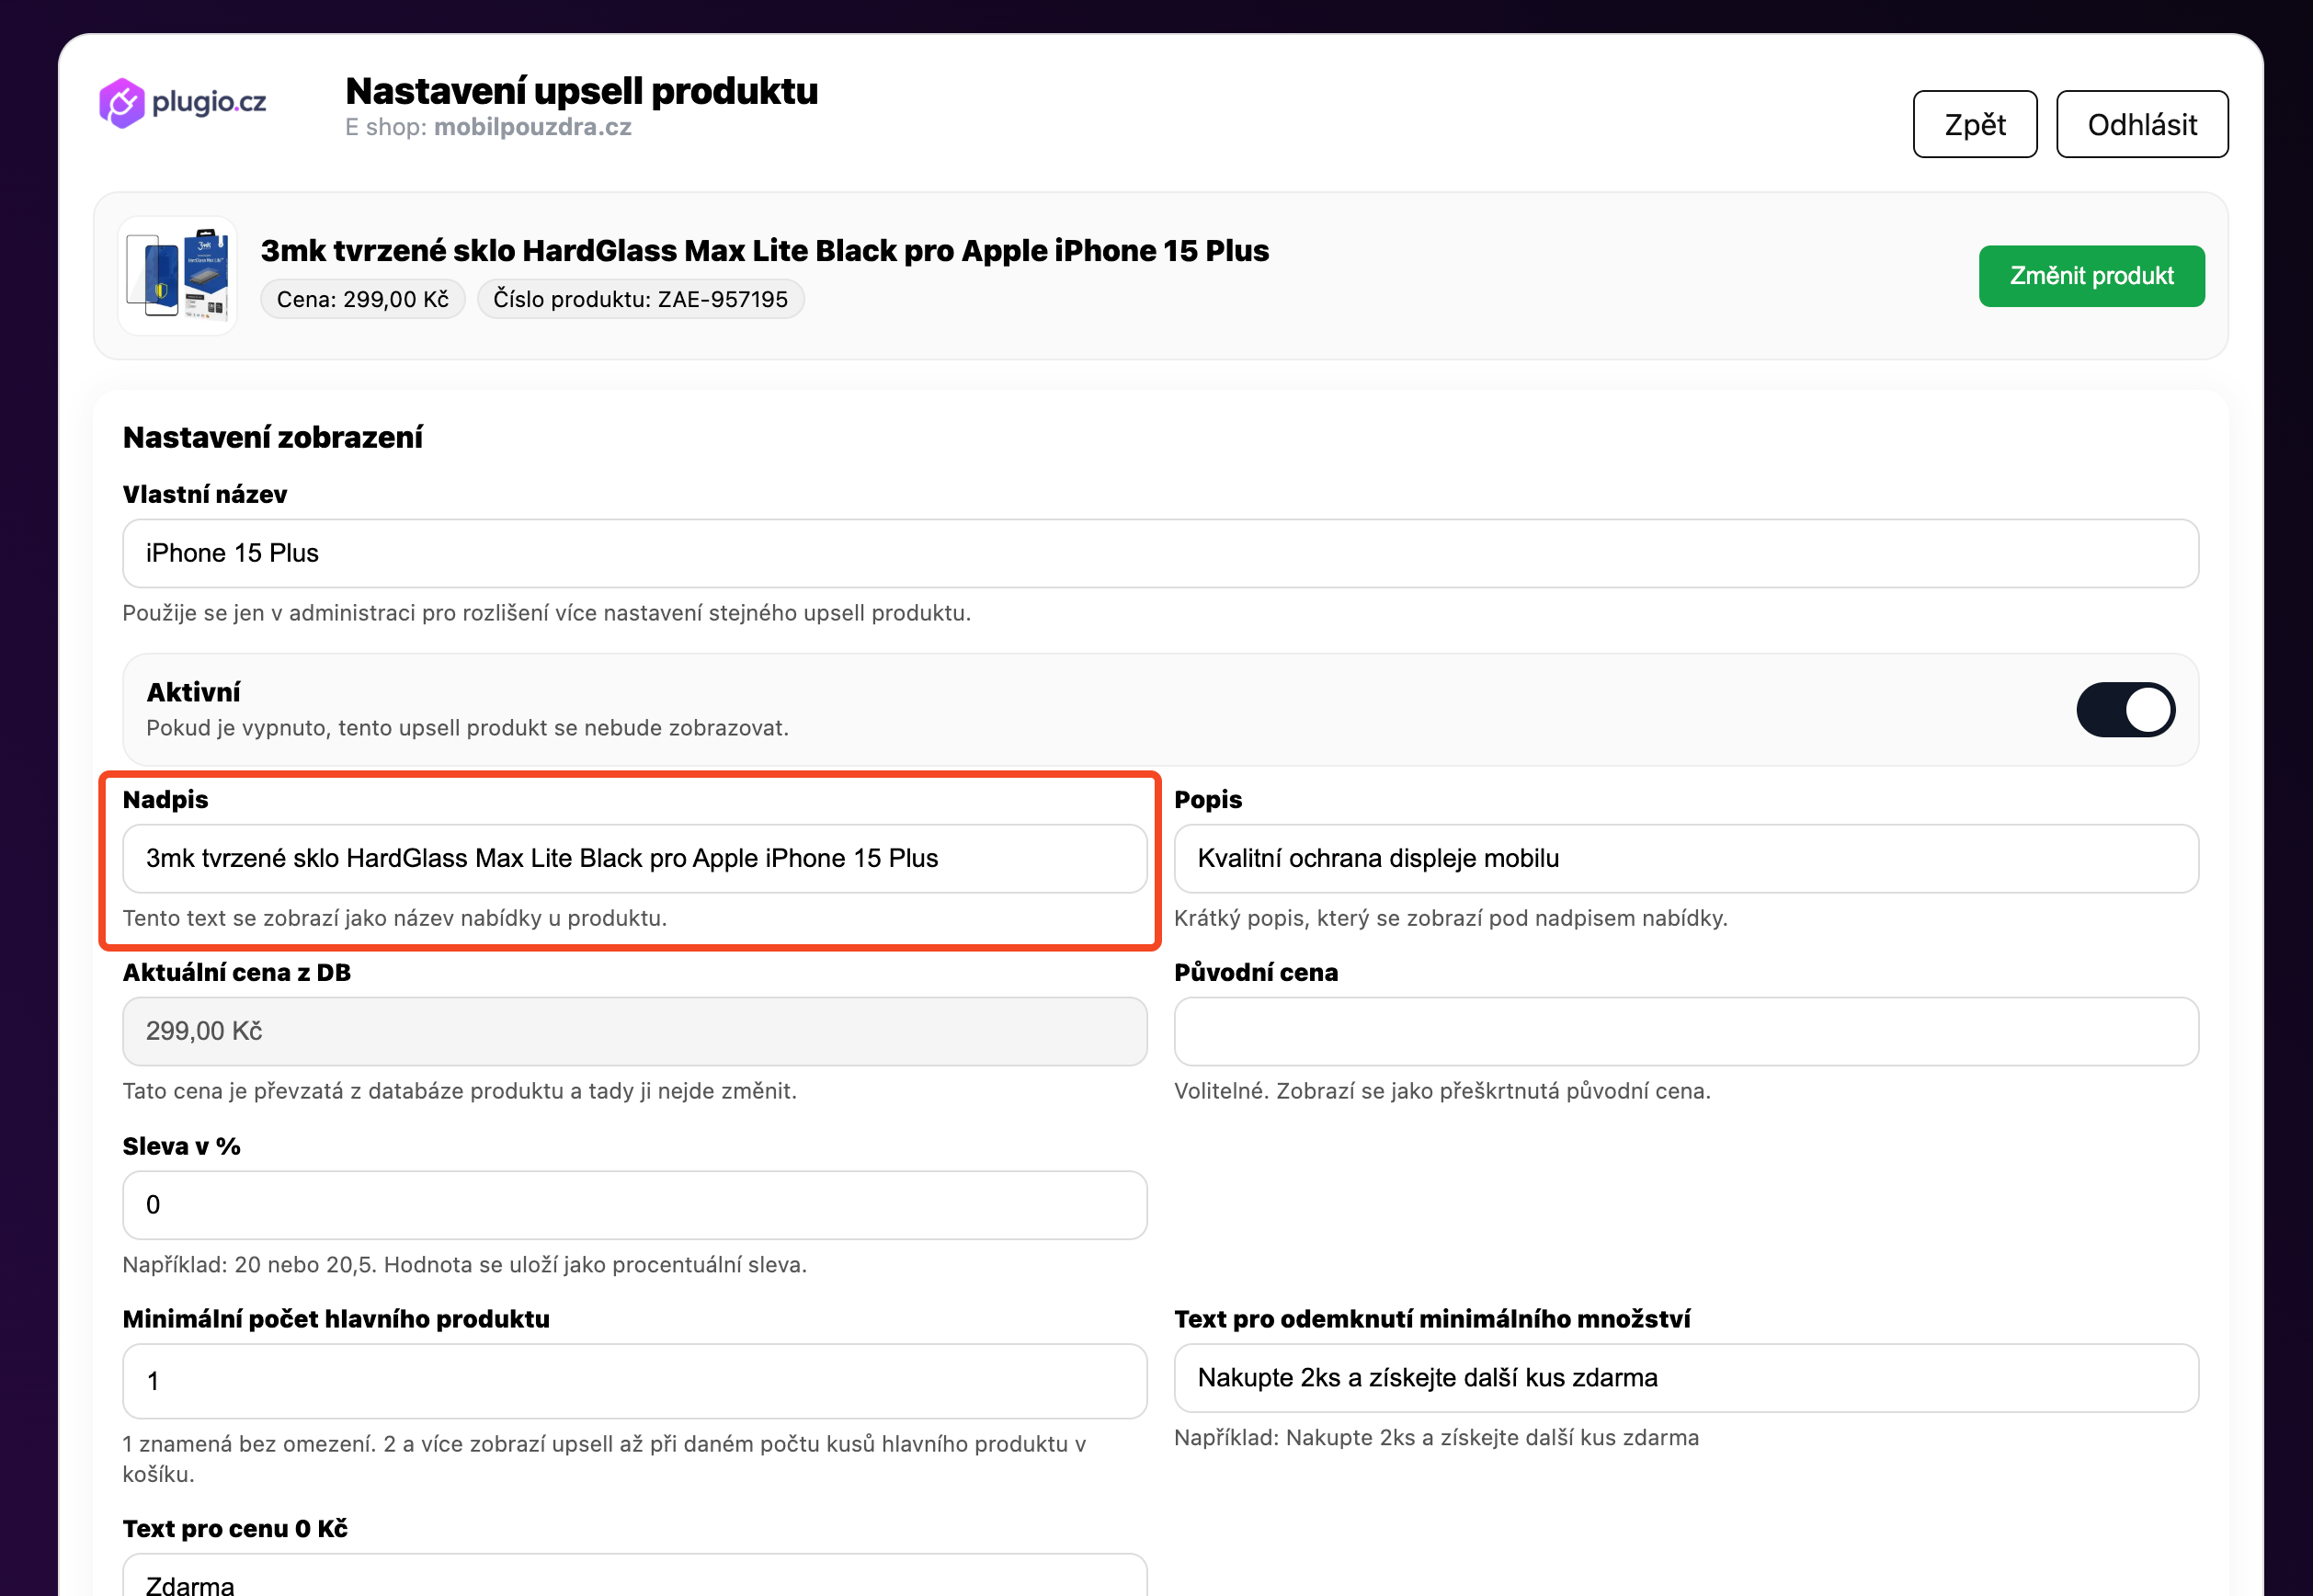Click the Sleva v % input
This screenshot has width=2313, height=1596.
635,1205
